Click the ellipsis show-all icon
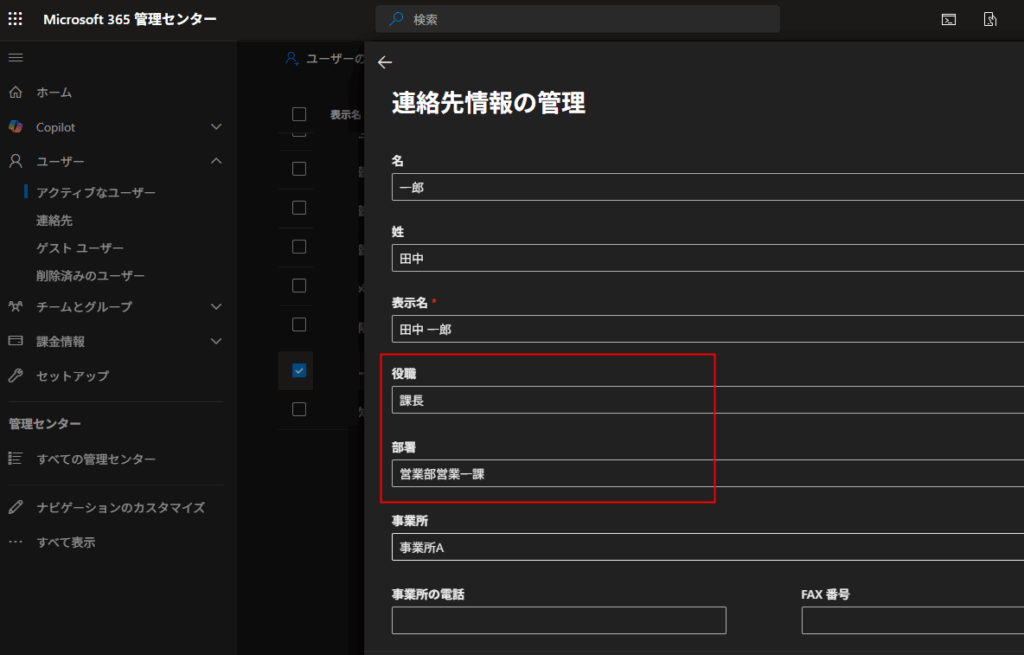Screen dimensions: 1024x655 pyautogui.click(x=16, y=541)
